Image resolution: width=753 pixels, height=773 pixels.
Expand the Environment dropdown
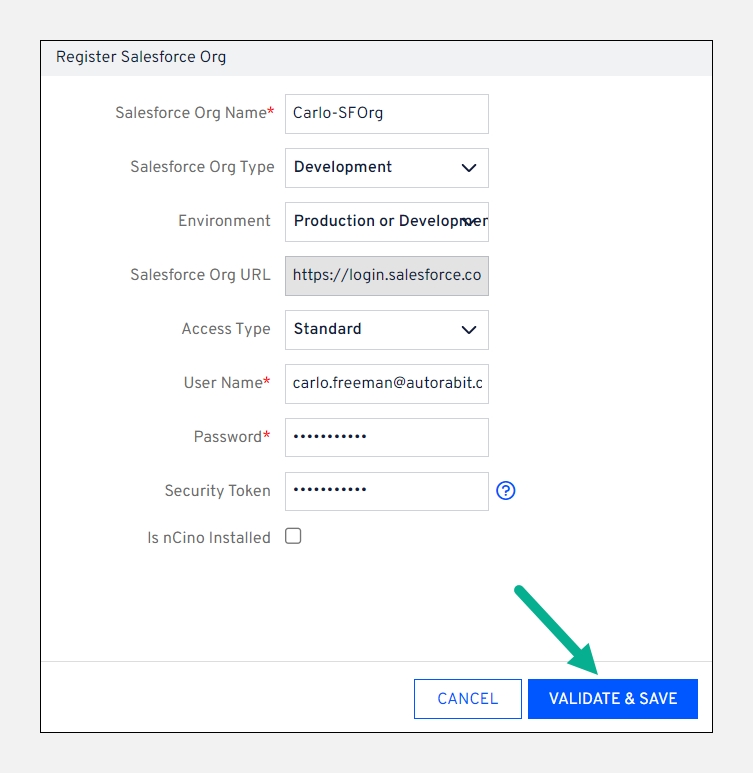tap(386, 222)
